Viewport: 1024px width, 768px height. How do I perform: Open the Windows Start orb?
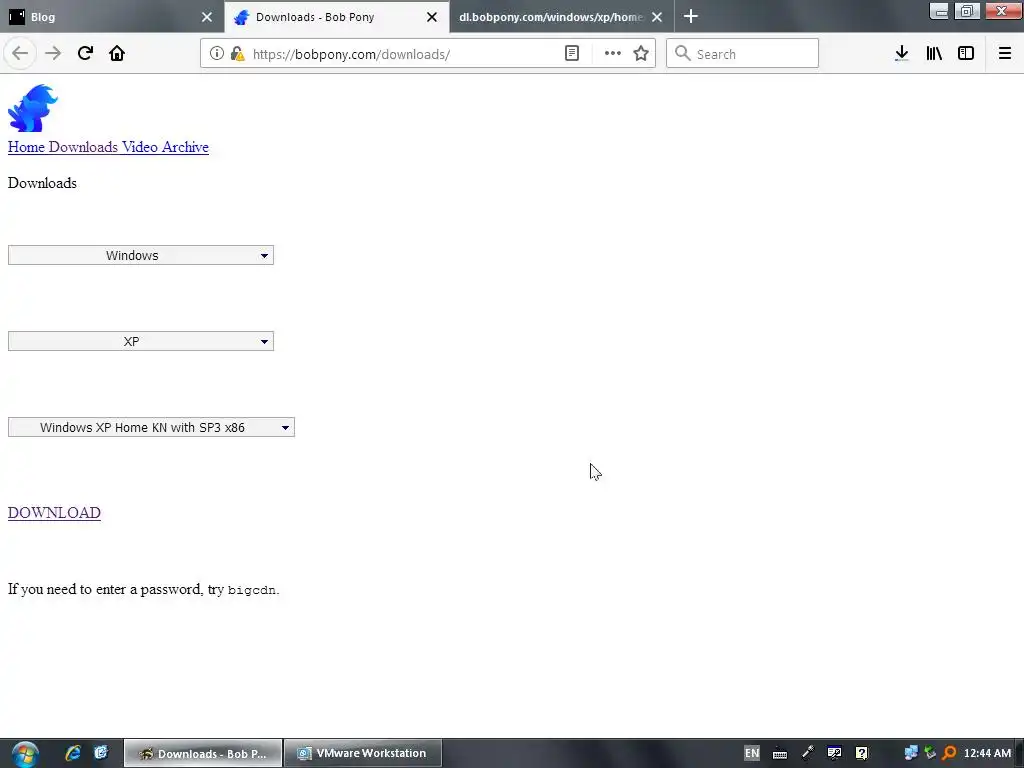pos(25,754)
